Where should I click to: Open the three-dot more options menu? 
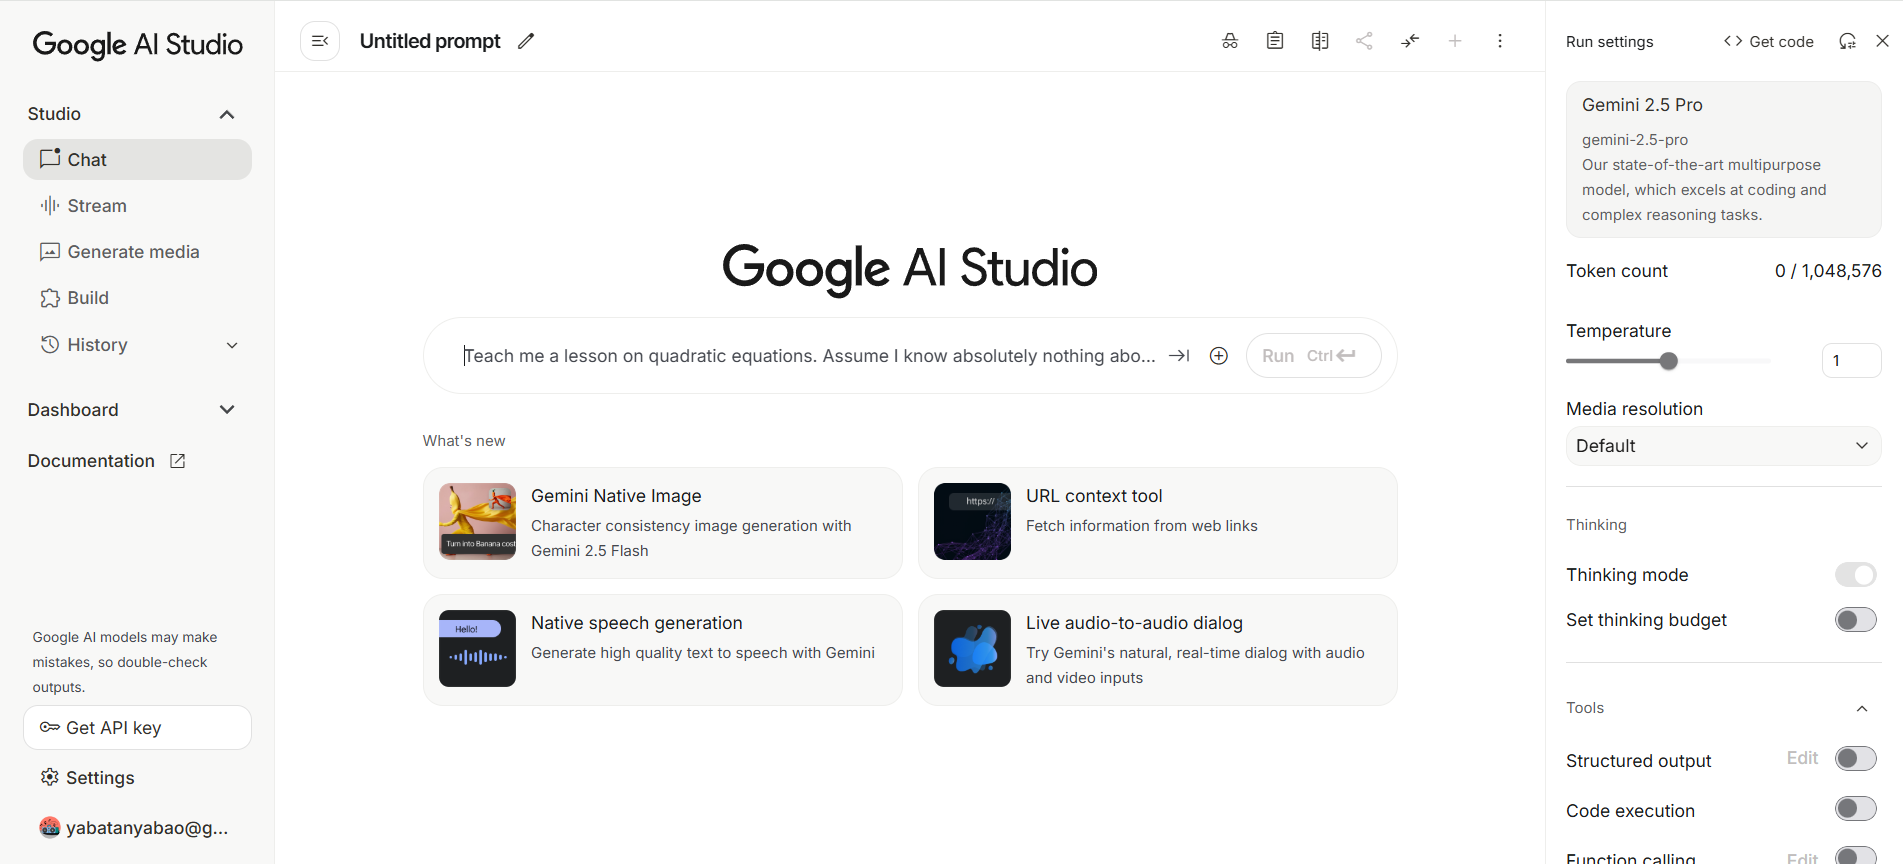coord(1500,41)
